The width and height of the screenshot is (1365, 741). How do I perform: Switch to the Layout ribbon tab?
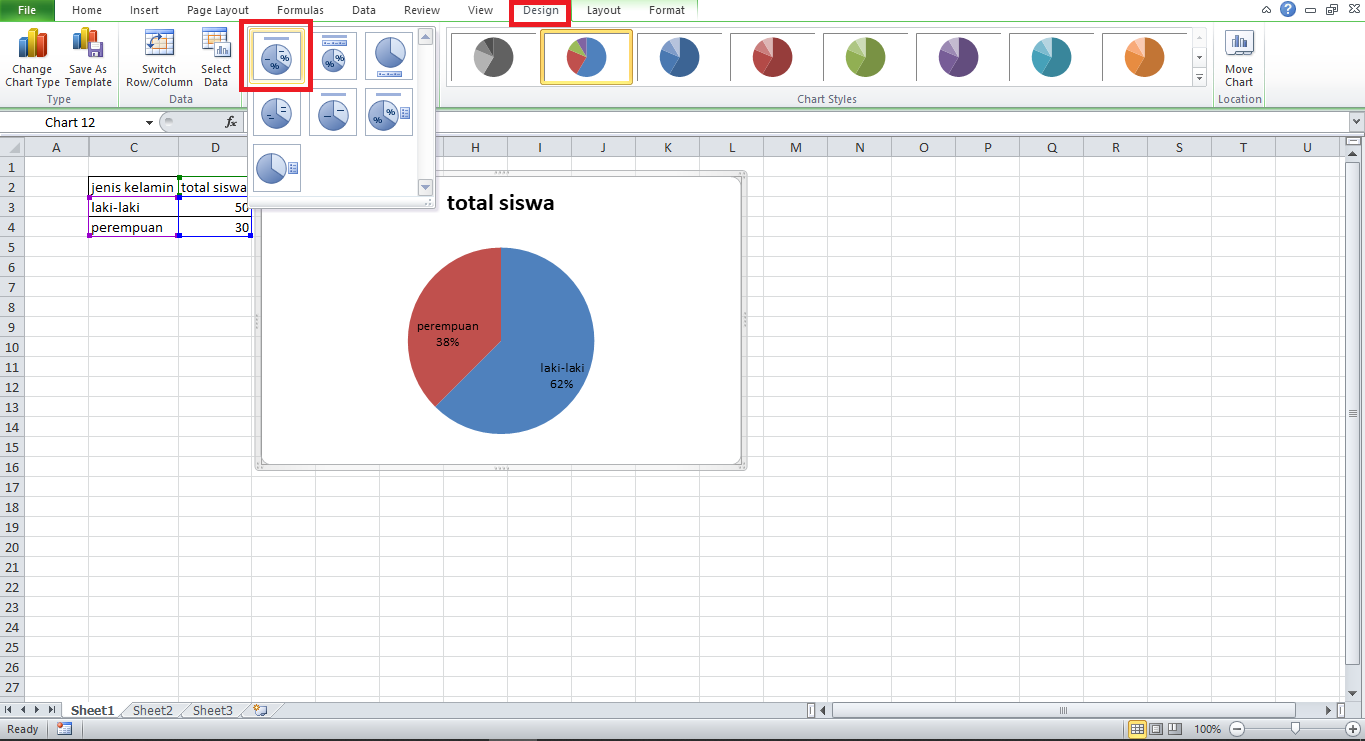[603, 11]
